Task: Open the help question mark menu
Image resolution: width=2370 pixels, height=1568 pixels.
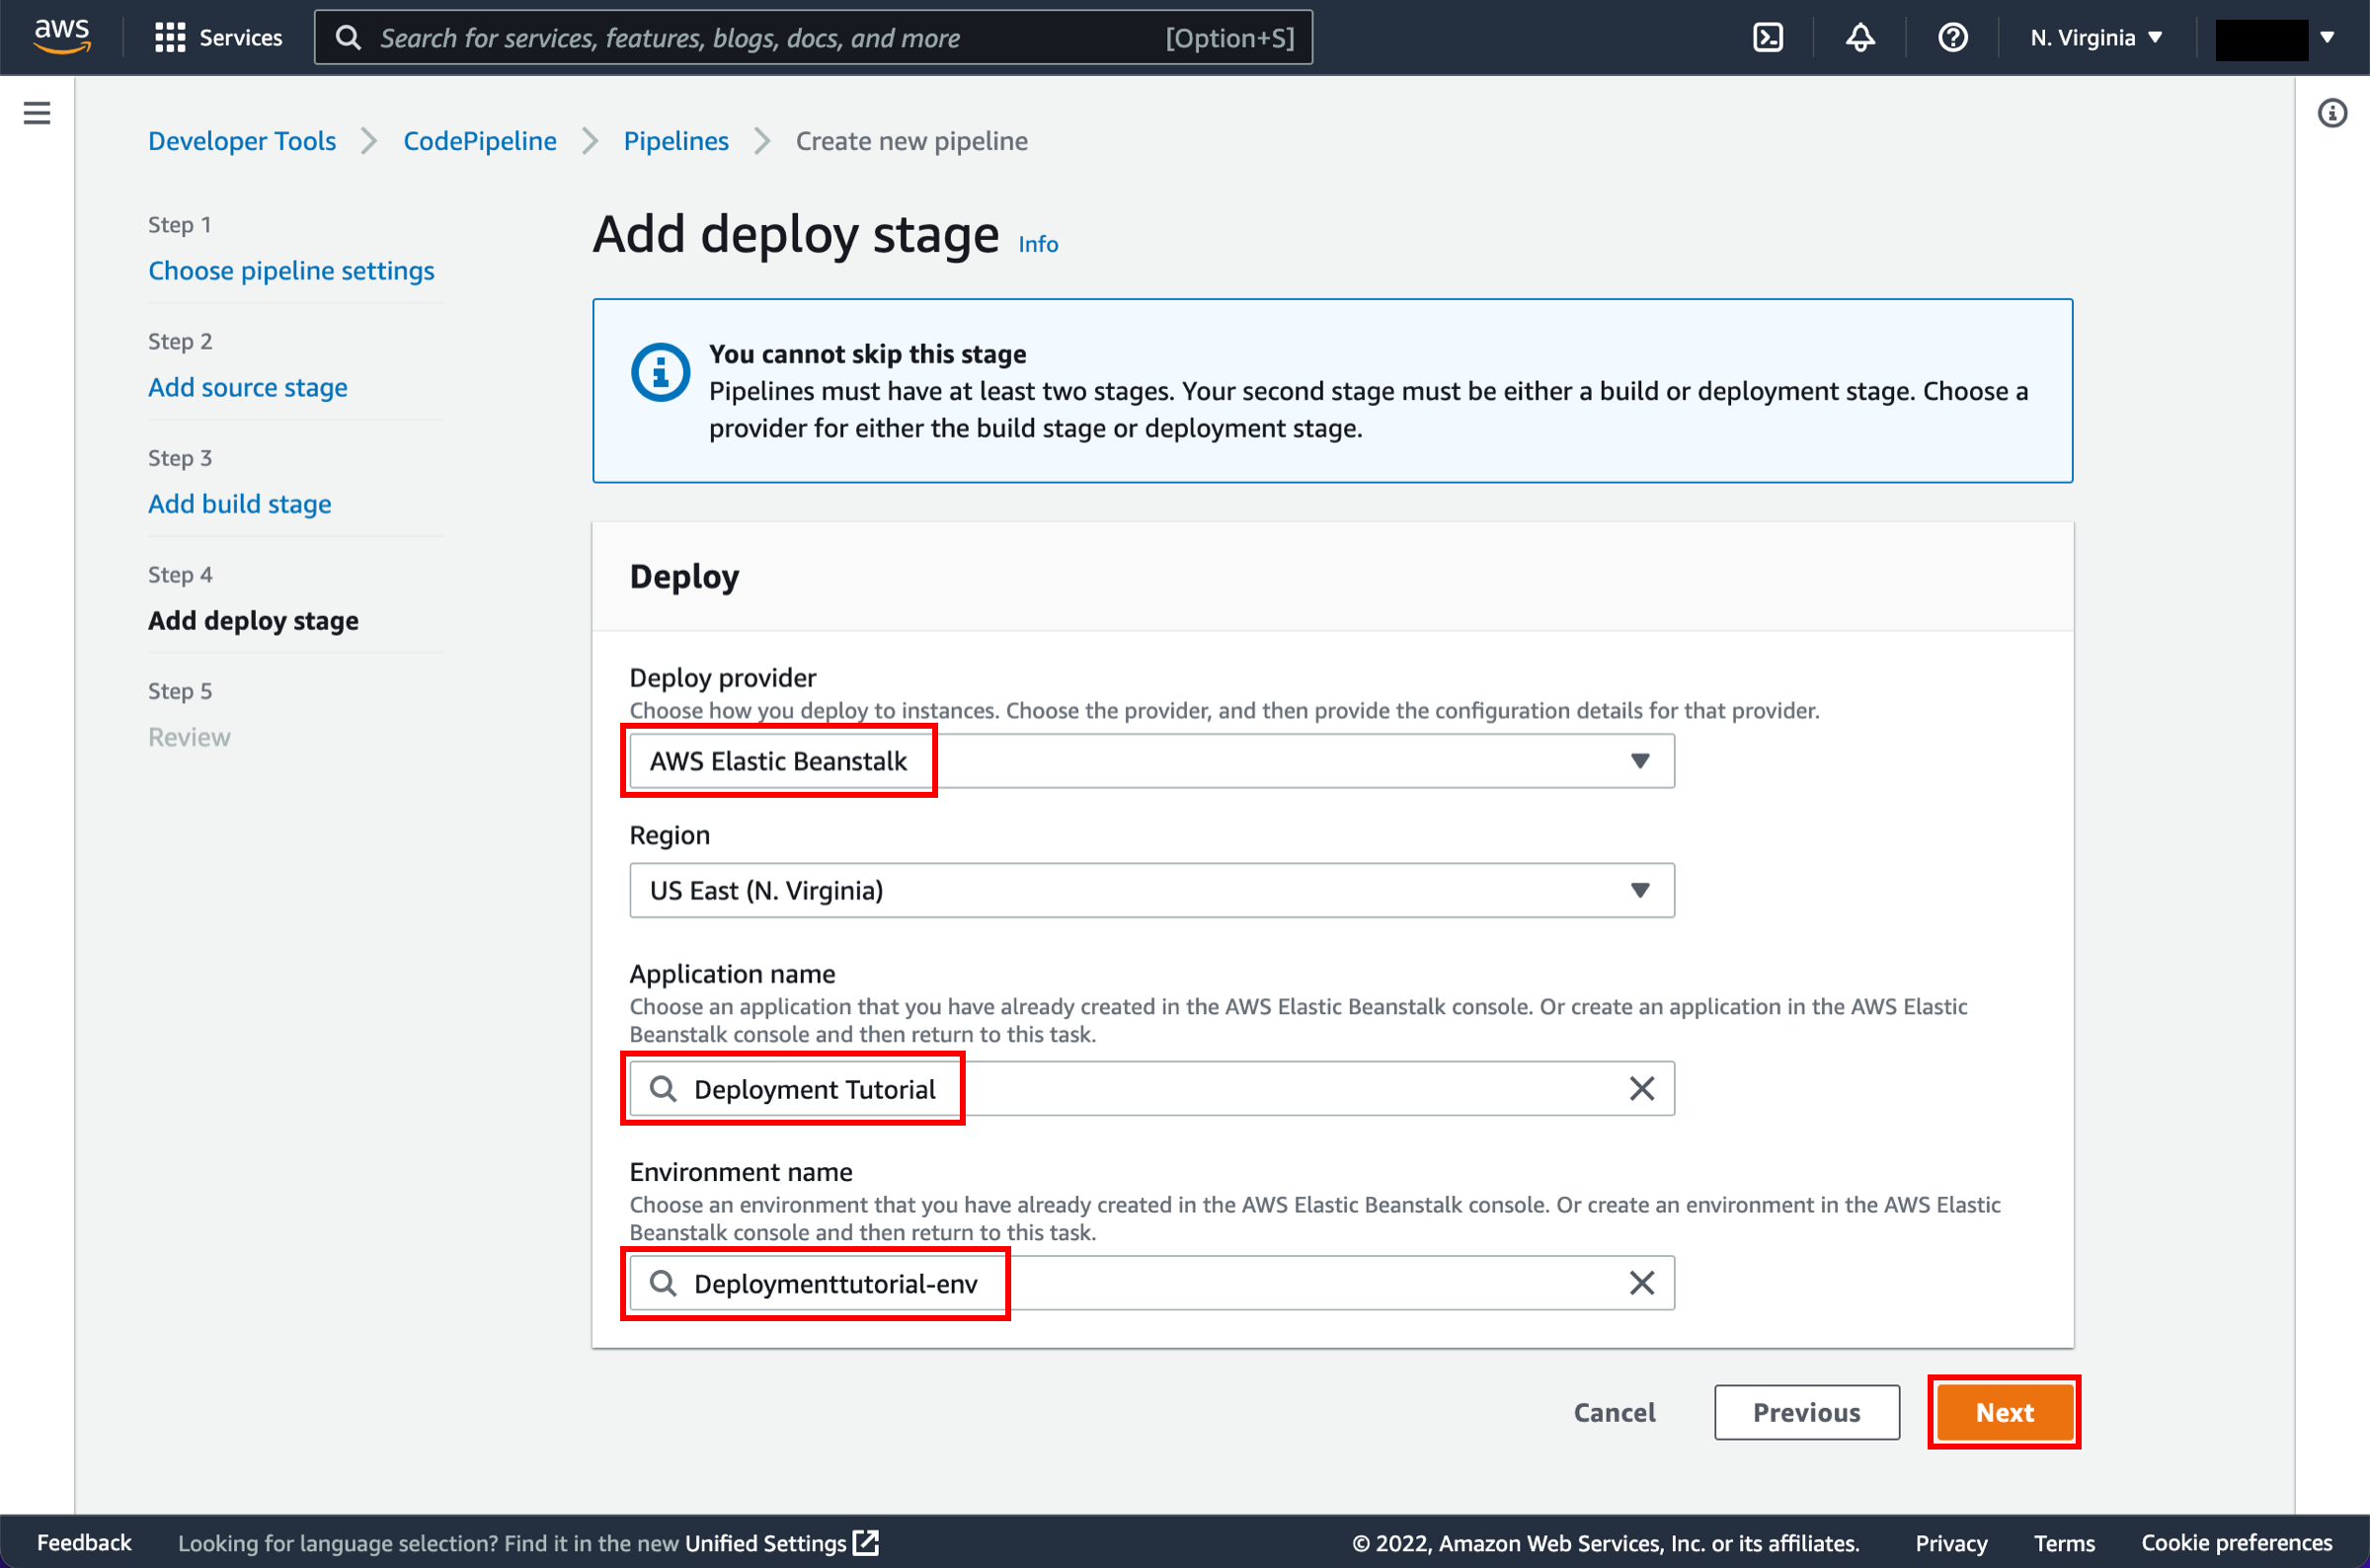Action: pyautogui.click(x=1952, y=38)
